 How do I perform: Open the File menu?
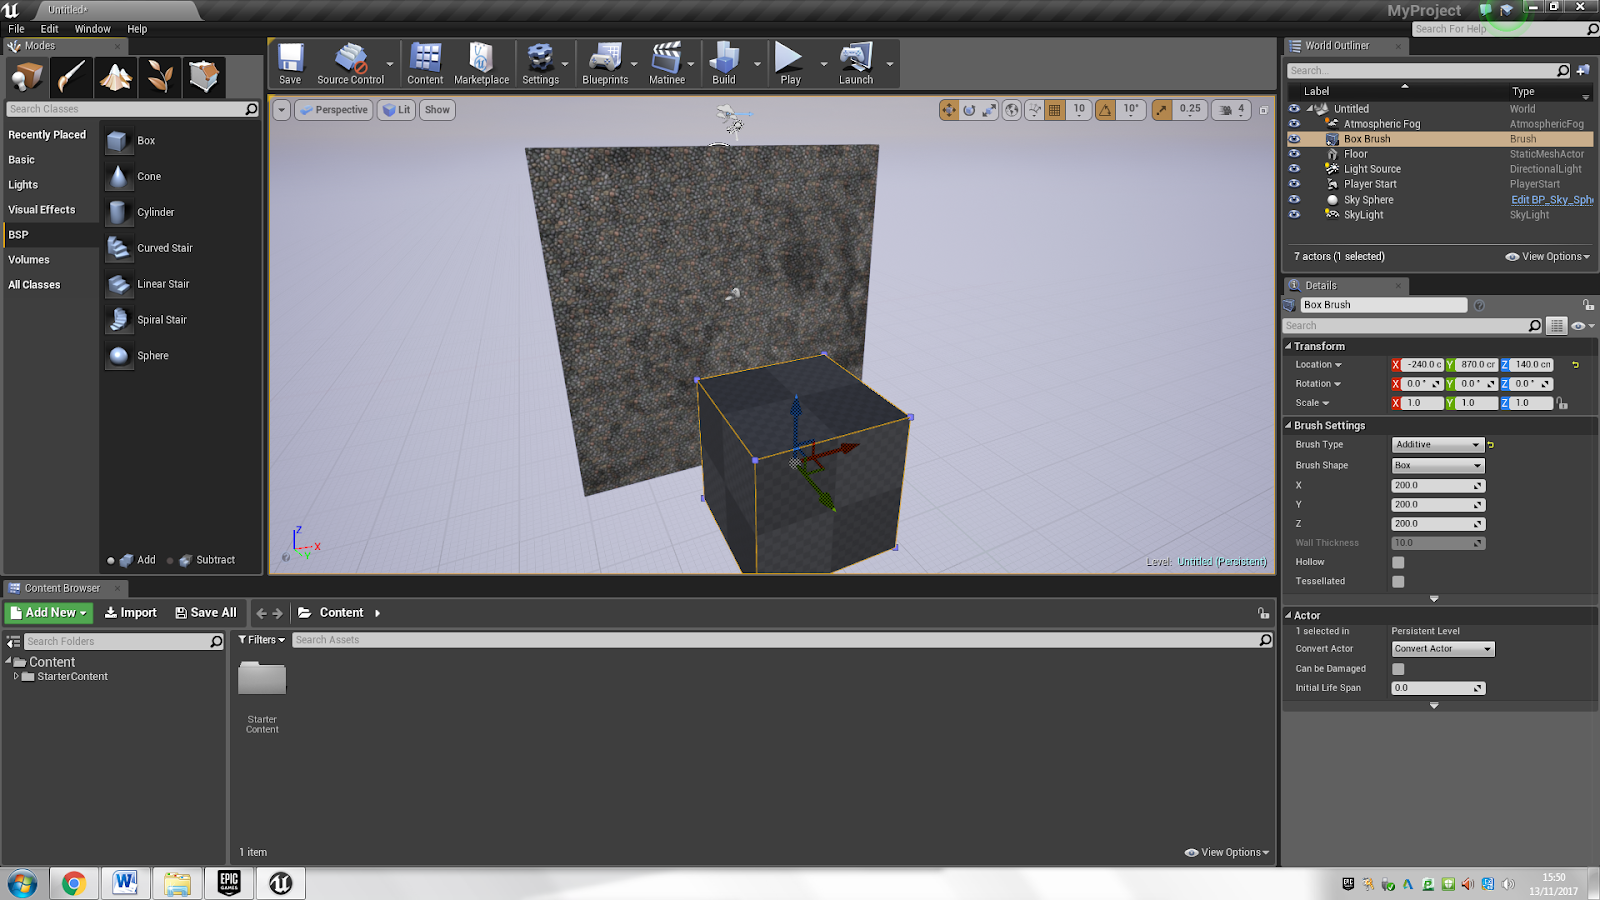coord(16,29)
